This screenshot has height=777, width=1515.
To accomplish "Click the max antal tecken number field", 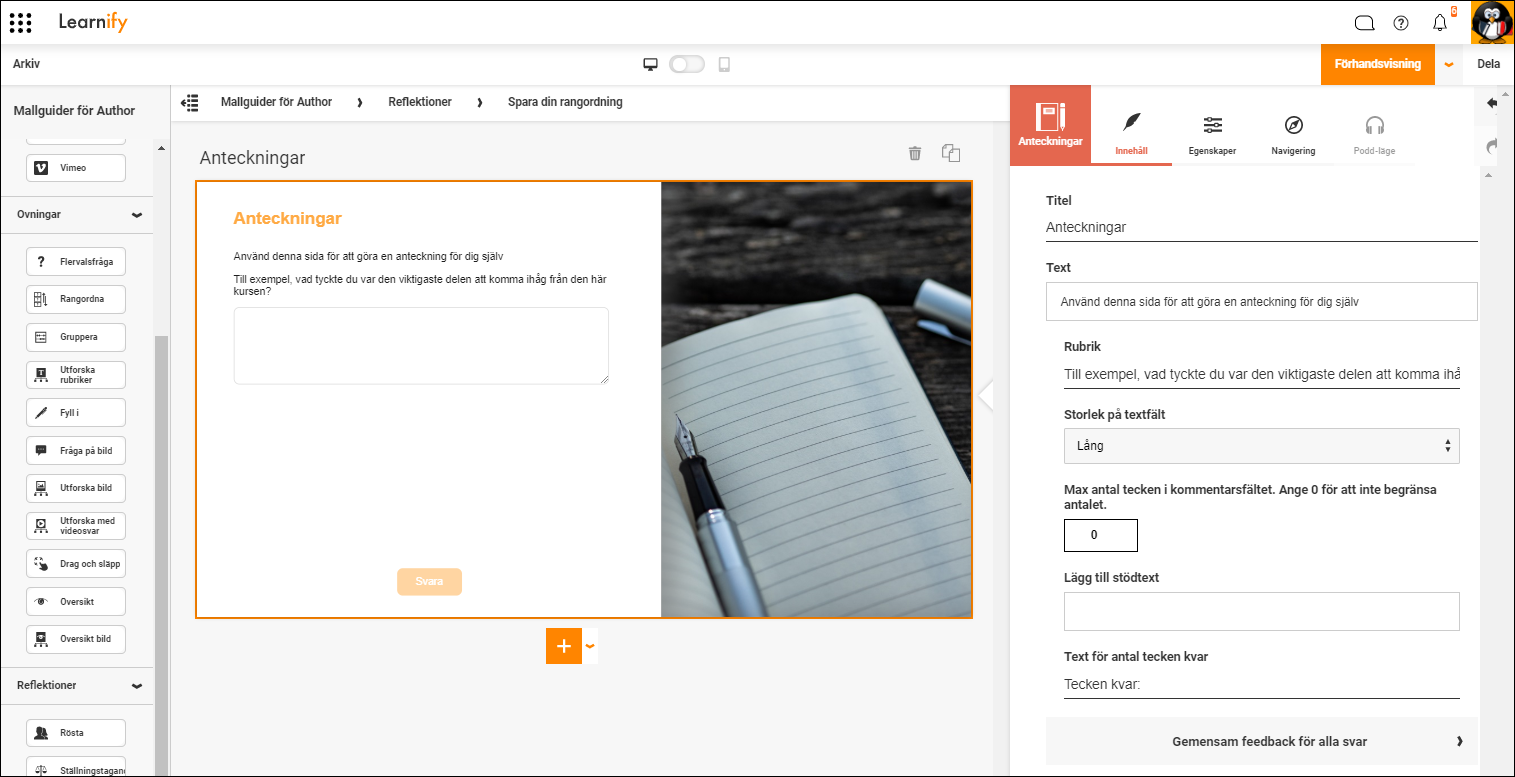I will [1100, 535].
